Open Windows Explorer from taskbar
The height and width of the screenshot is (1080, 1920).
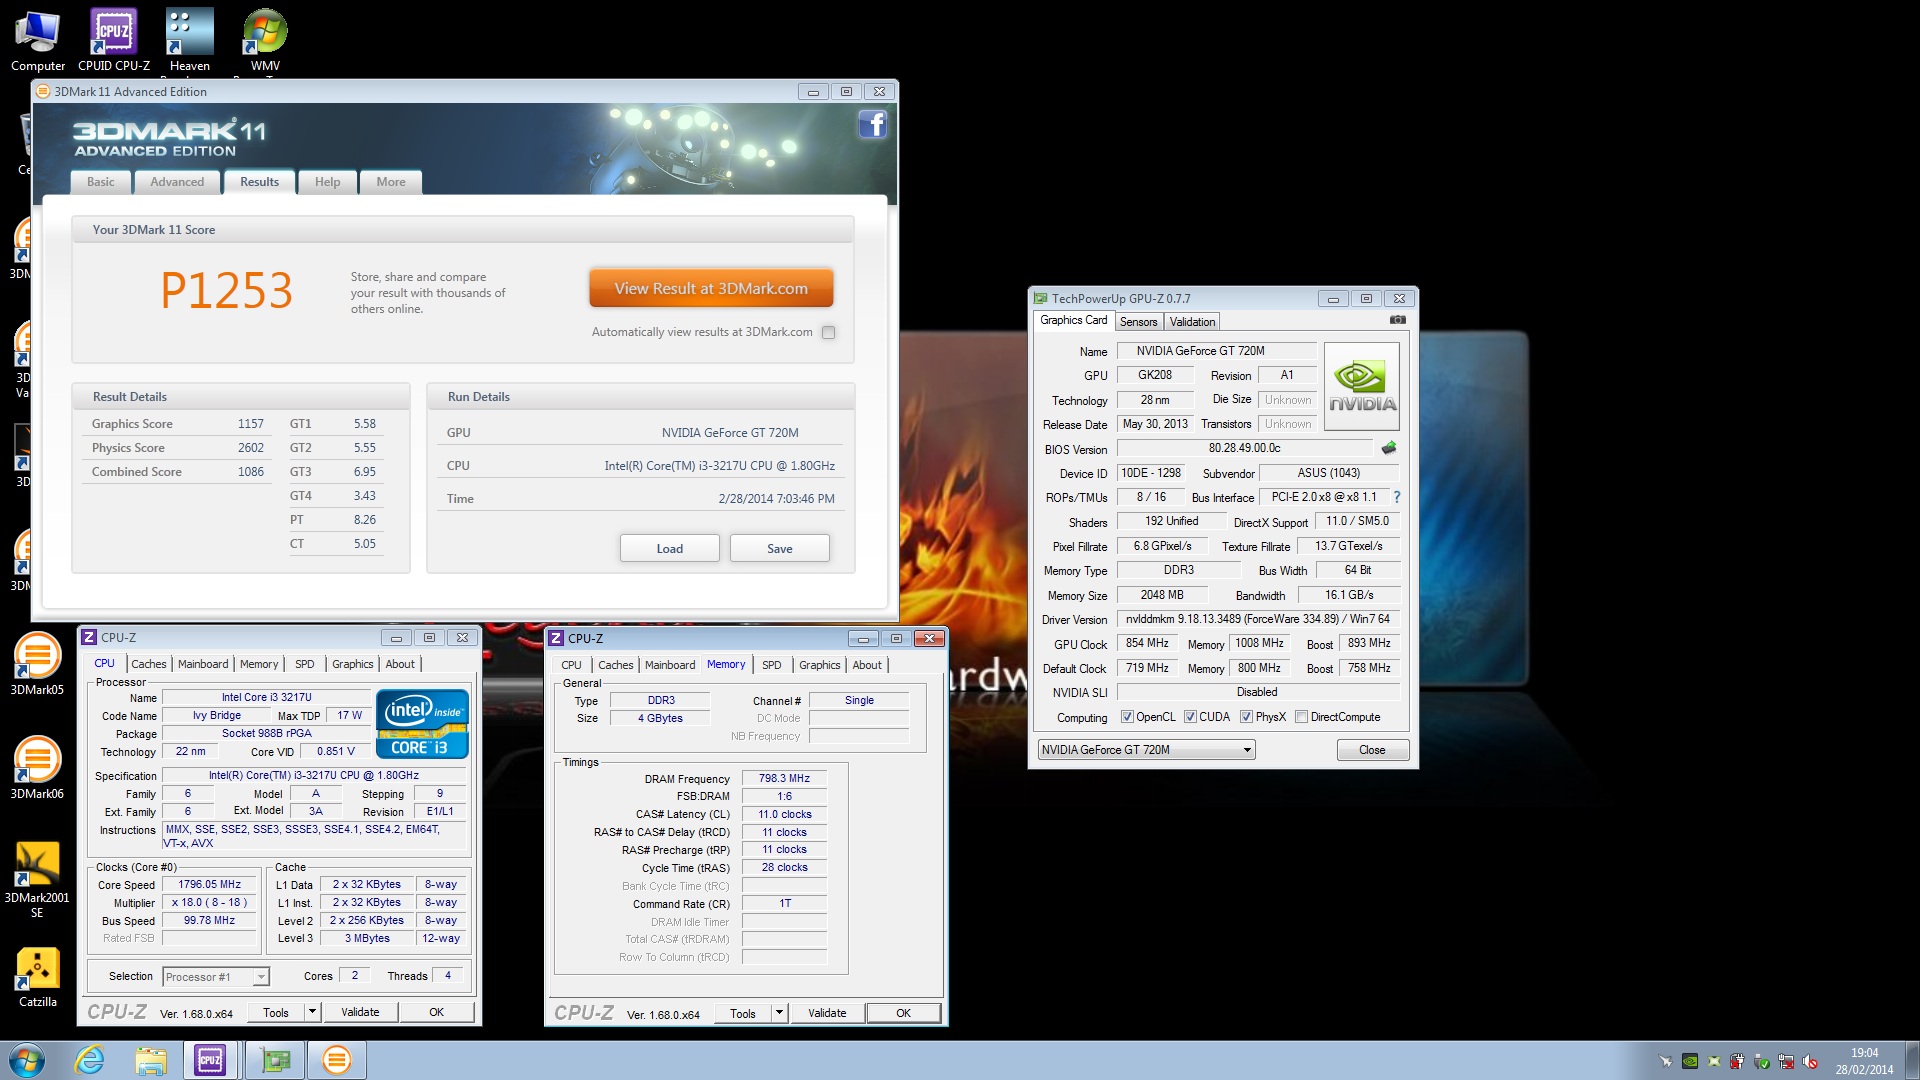tap(150, 1060)
